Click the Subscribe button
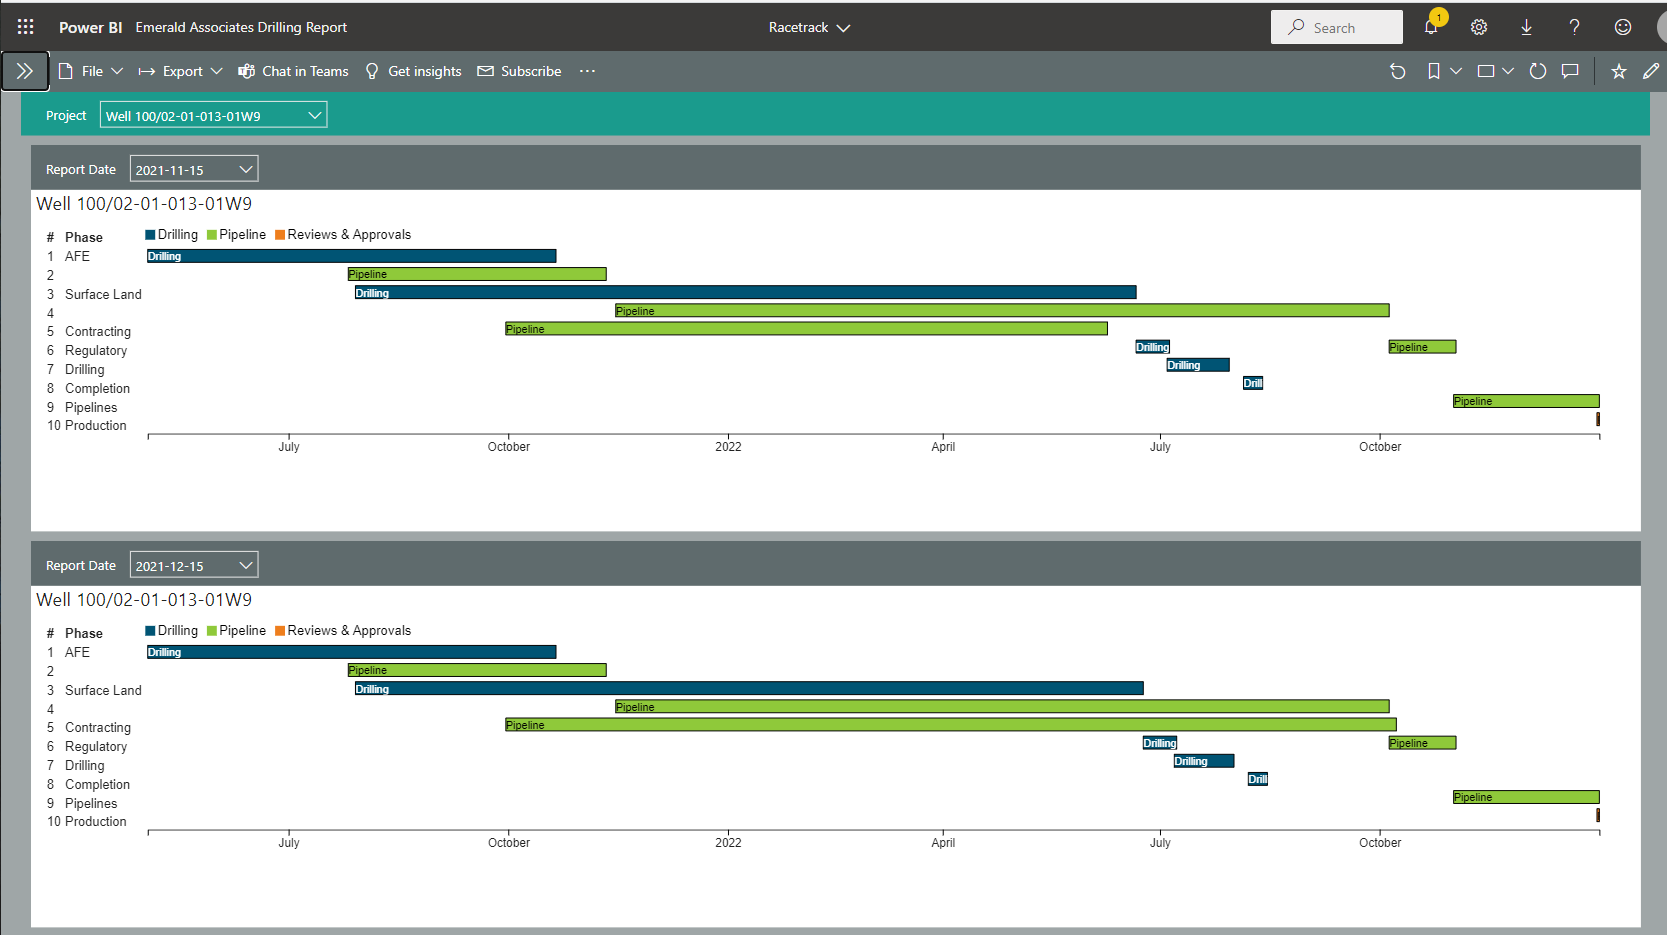1667x935 pixels. (x=520, y=71)
